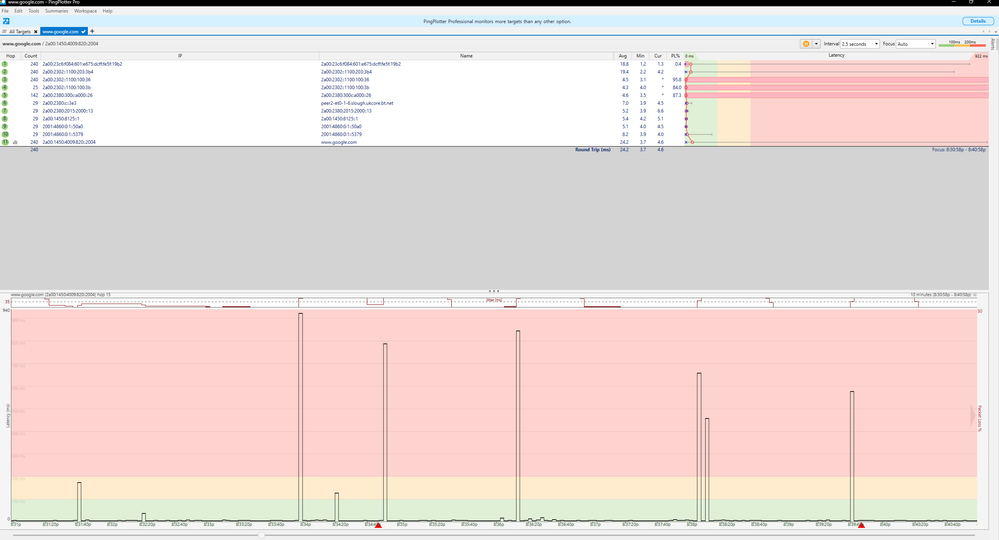Click the PingPlotter logo icon
Image resolution: width=999 pixels, height=540 pixels.
pos(6,21)
